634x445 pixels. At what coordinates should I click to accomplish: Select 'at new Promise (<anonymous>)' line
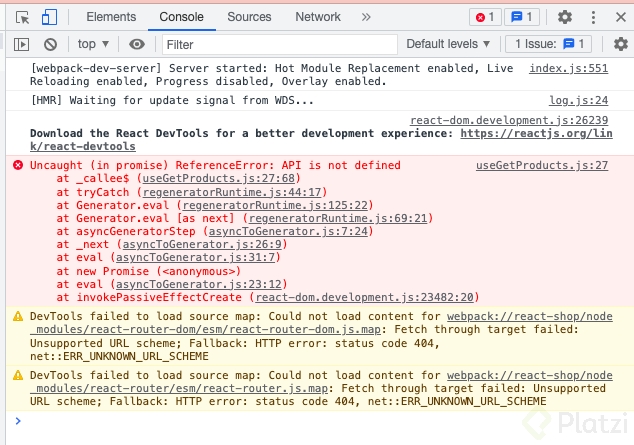[148, 271]
